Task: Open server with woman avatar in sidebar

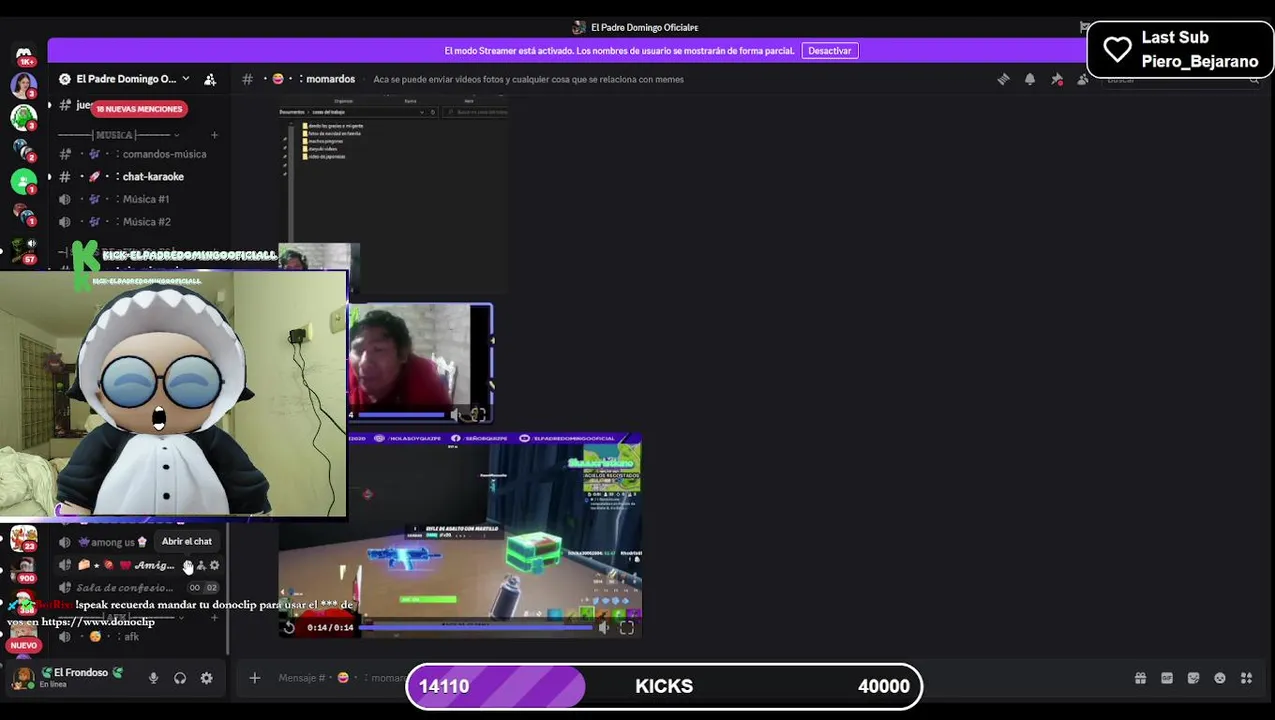Action: pos(24,86)
